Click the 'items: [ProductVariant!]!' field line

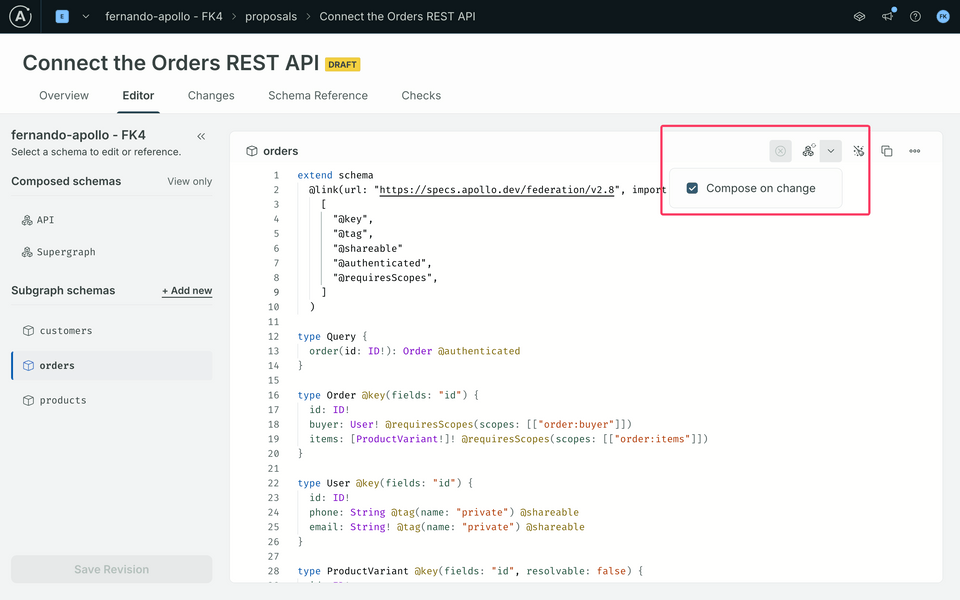(x=509, y=439)
